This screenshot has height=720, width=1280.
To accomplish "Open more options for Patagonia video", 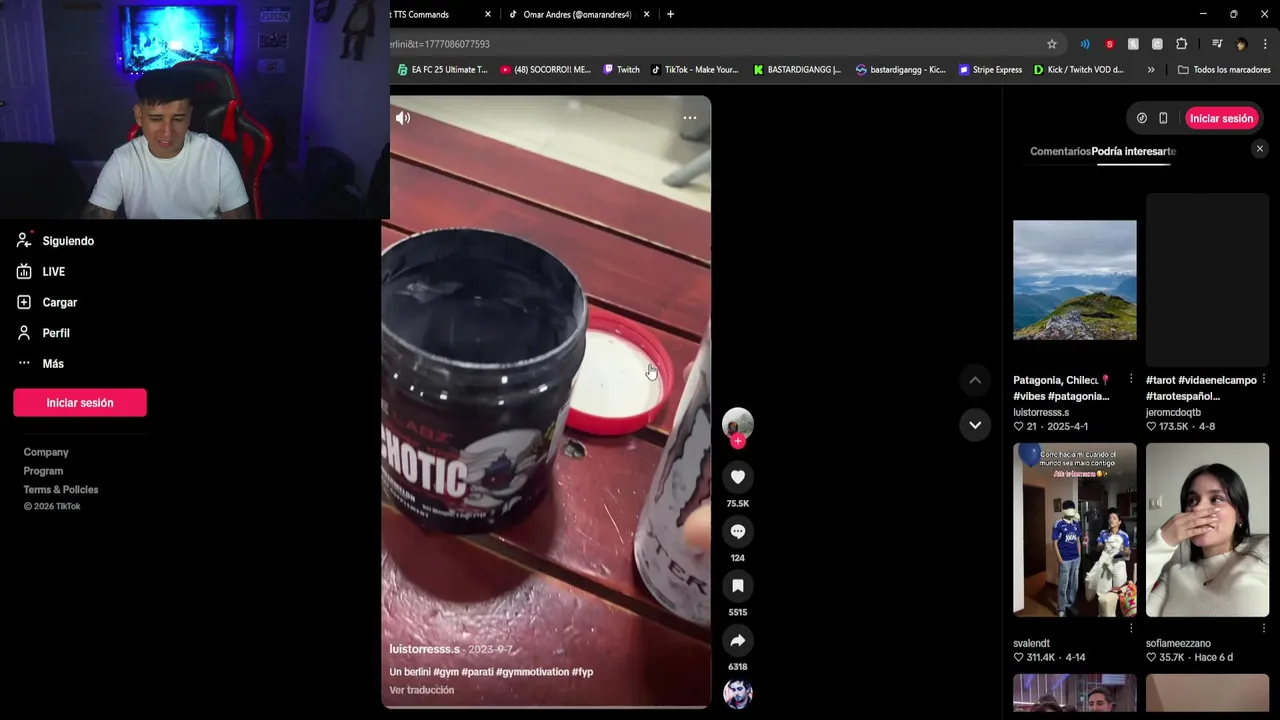I will [1131, 379].
